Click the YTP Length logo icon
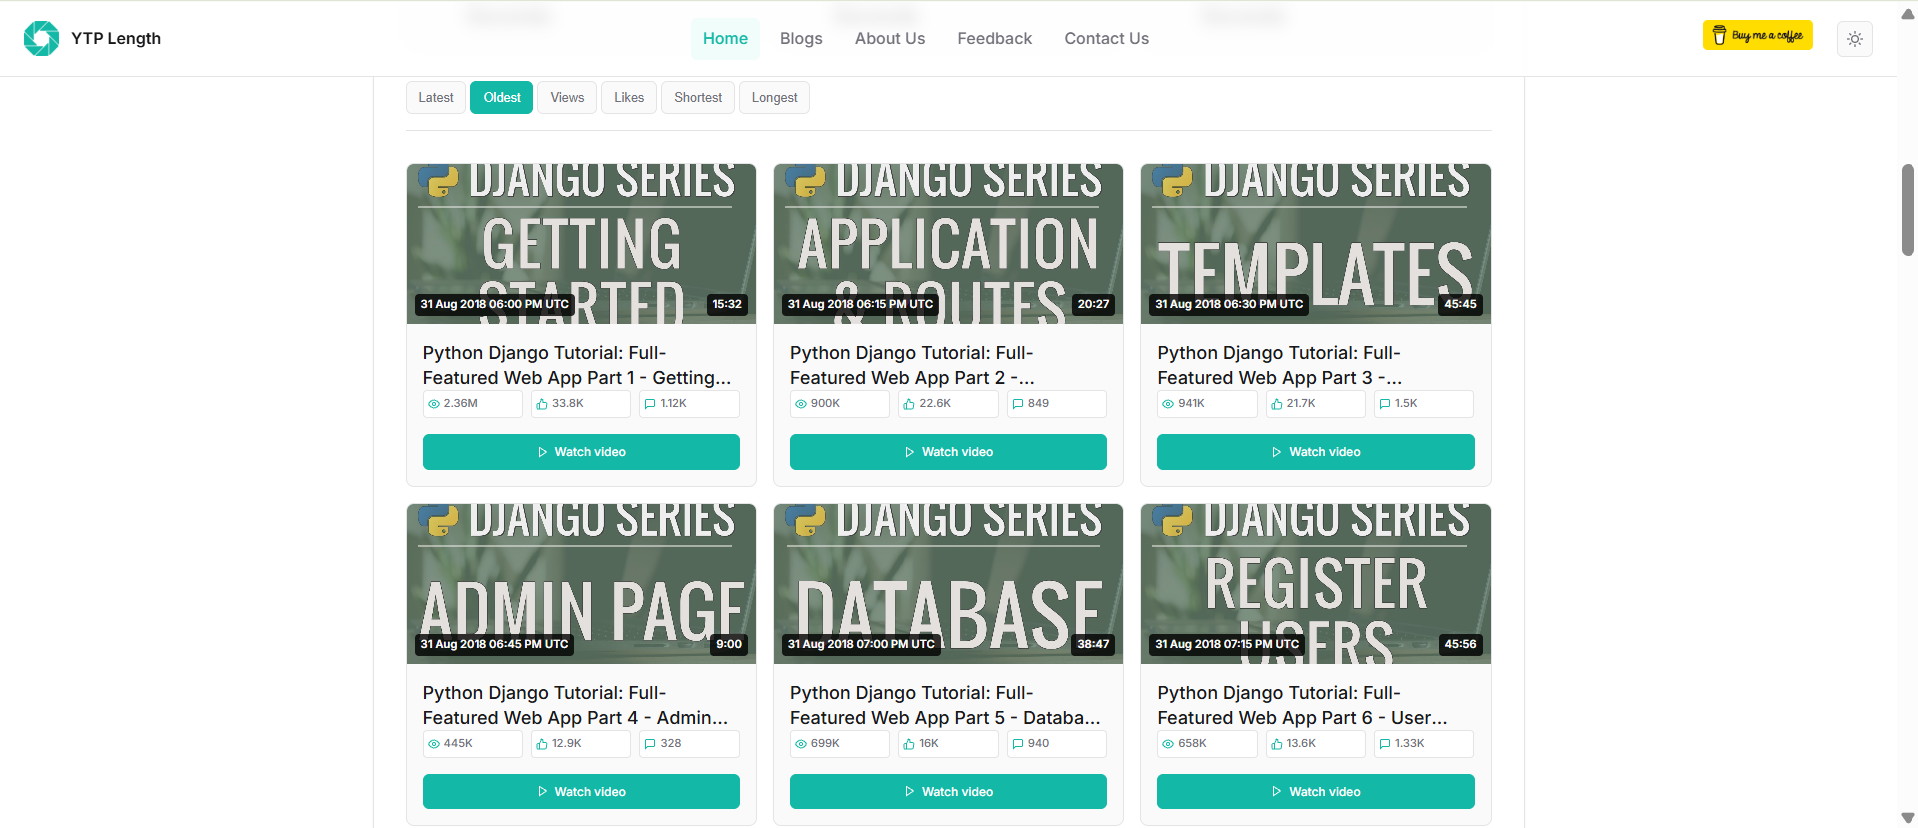This screenshot has height=828, width=1918. click(41, 38)
